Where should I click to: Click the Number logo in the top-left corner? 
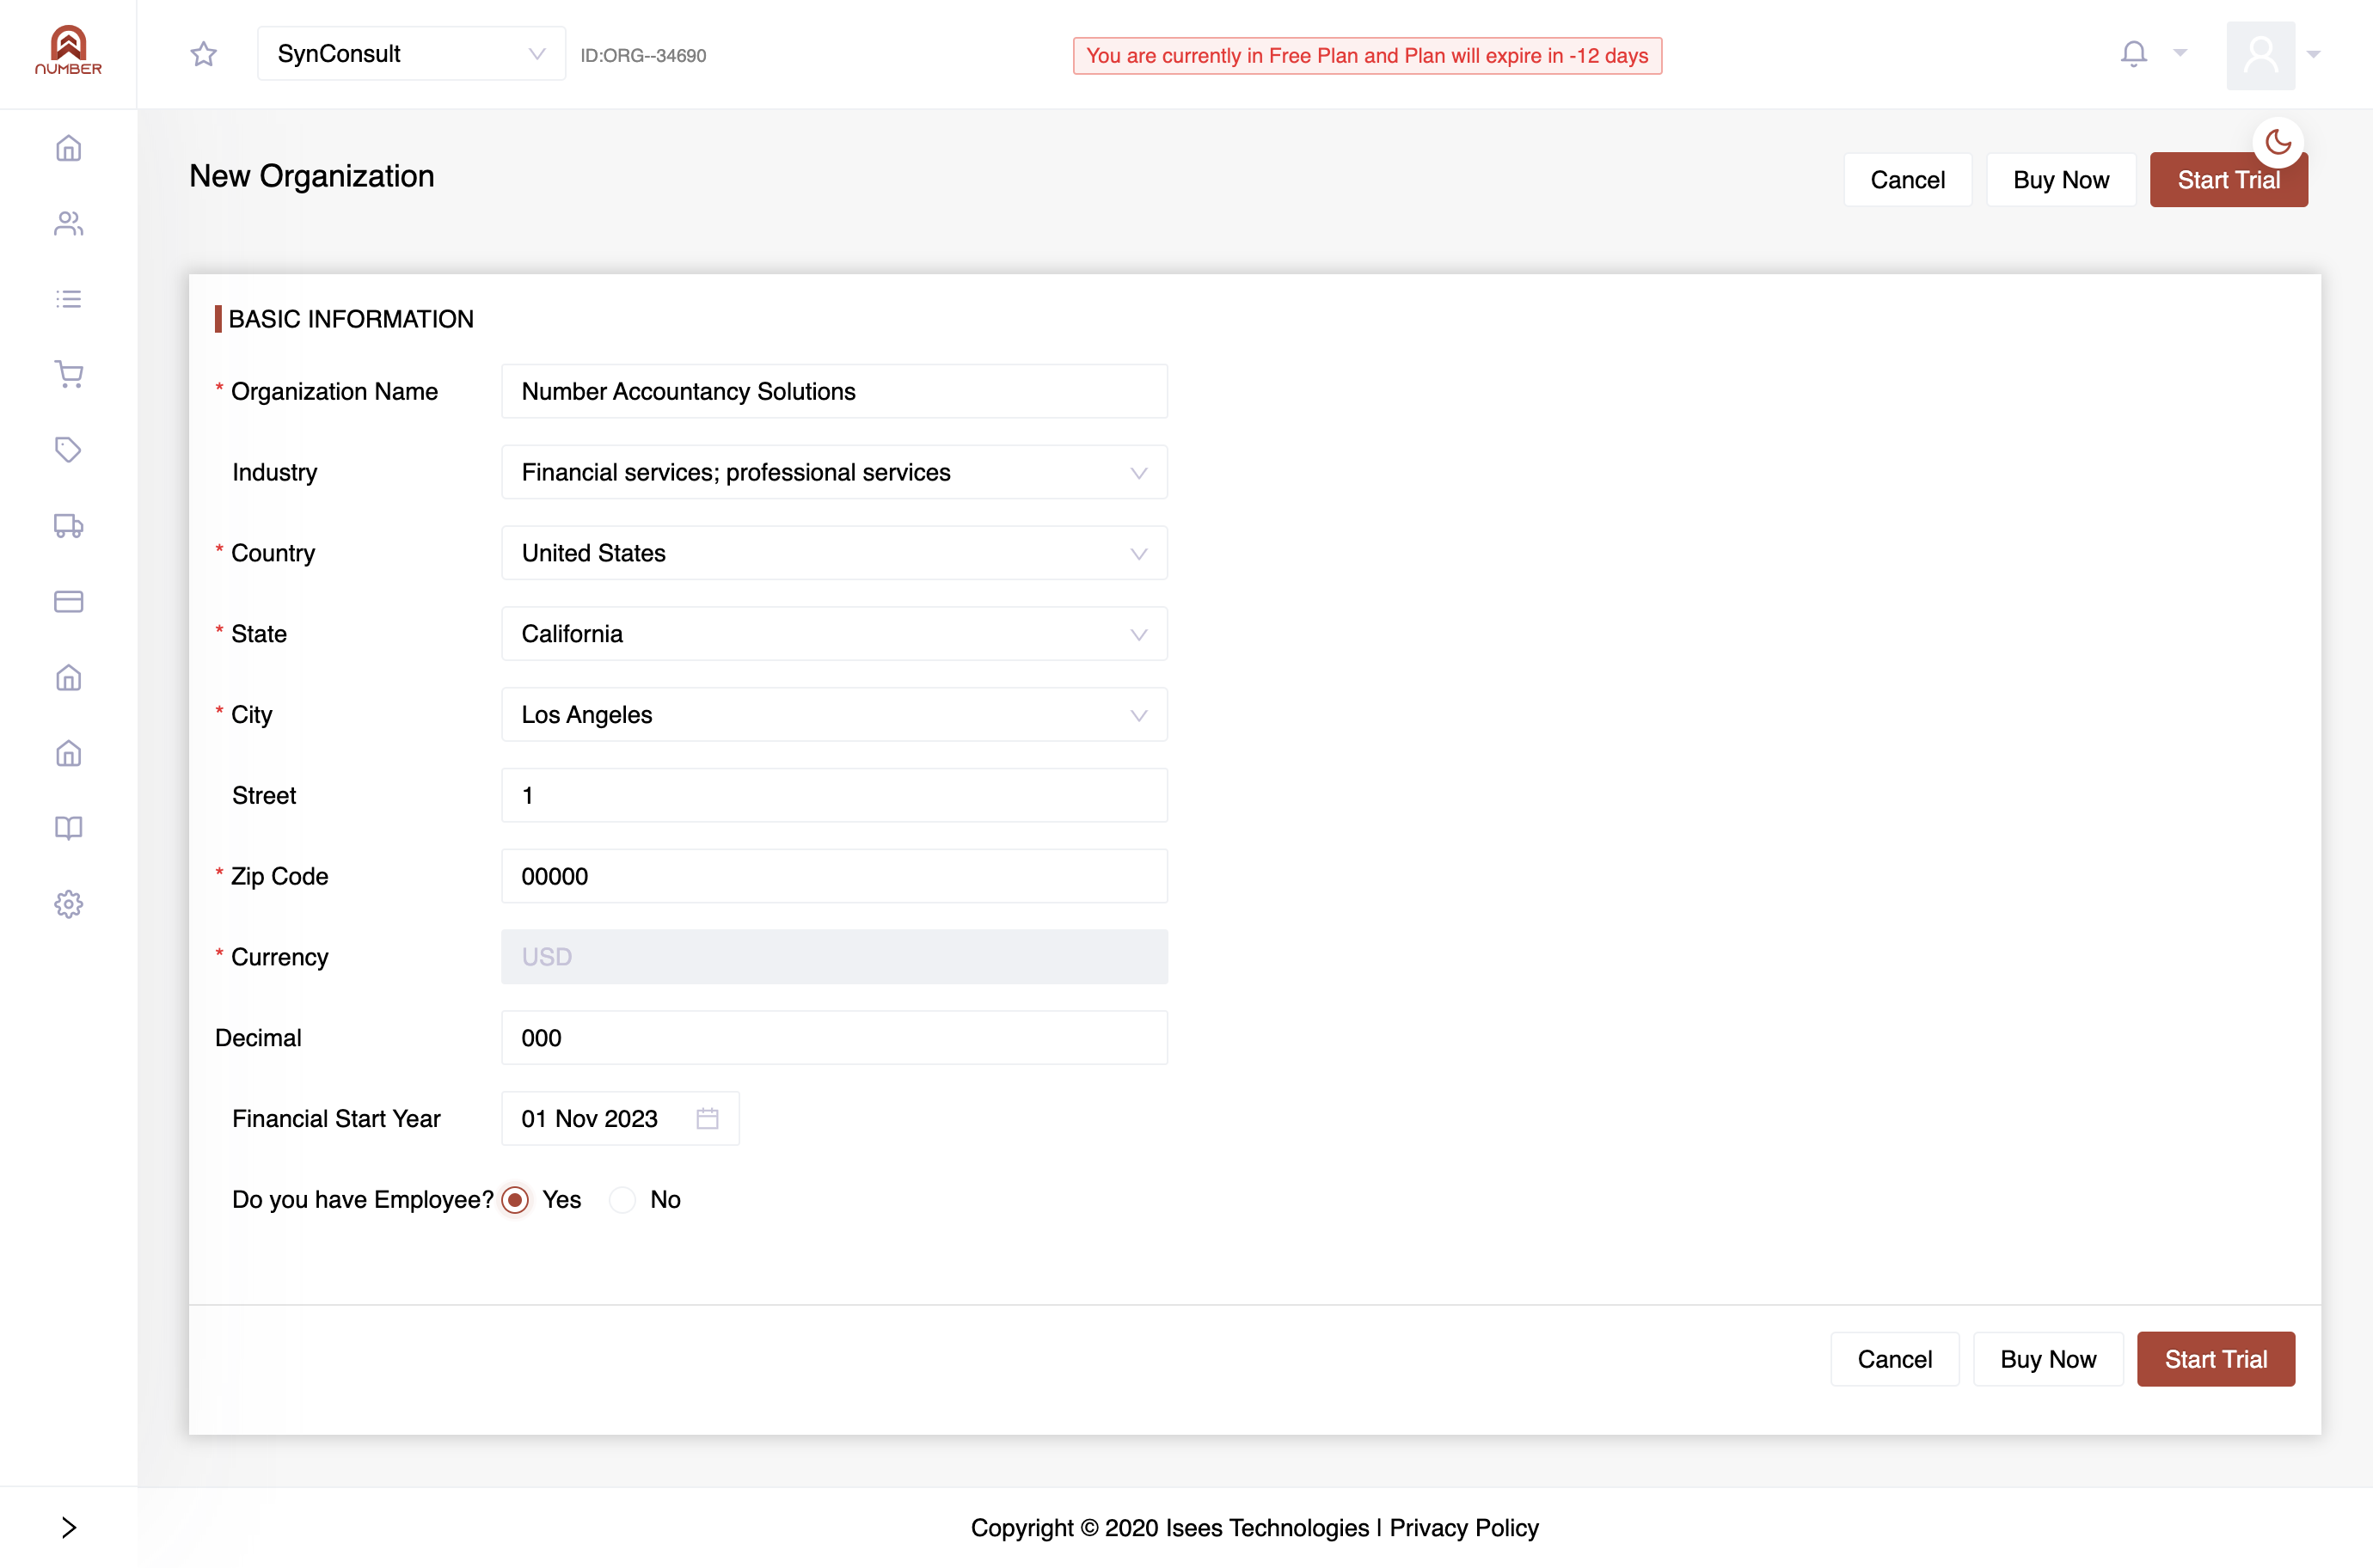pyautogui.click(x=68, y=50)
